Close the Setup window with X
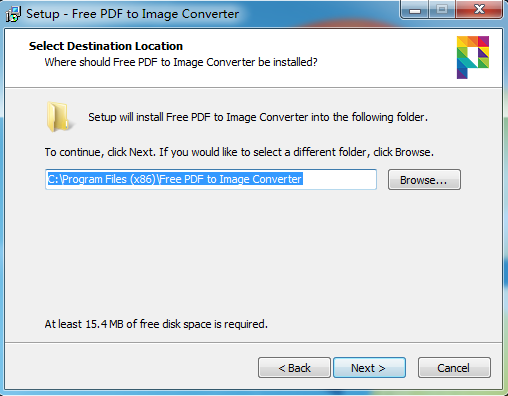 click(x=479, y=10)
